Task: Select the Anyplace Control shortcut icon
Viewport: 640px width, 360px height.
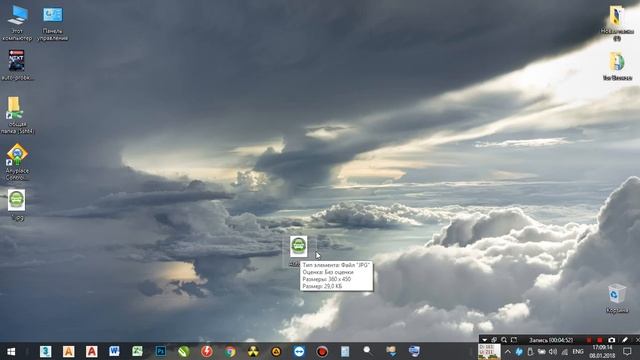Action: pos(17,162)
